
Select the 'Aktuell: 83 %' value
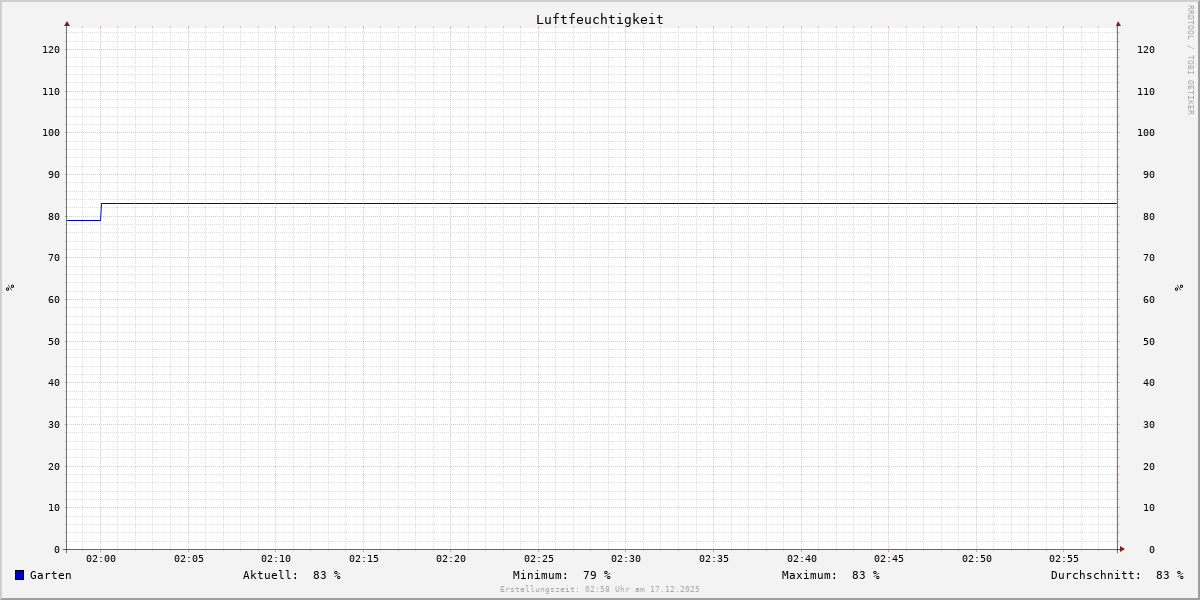click(292, 575)
